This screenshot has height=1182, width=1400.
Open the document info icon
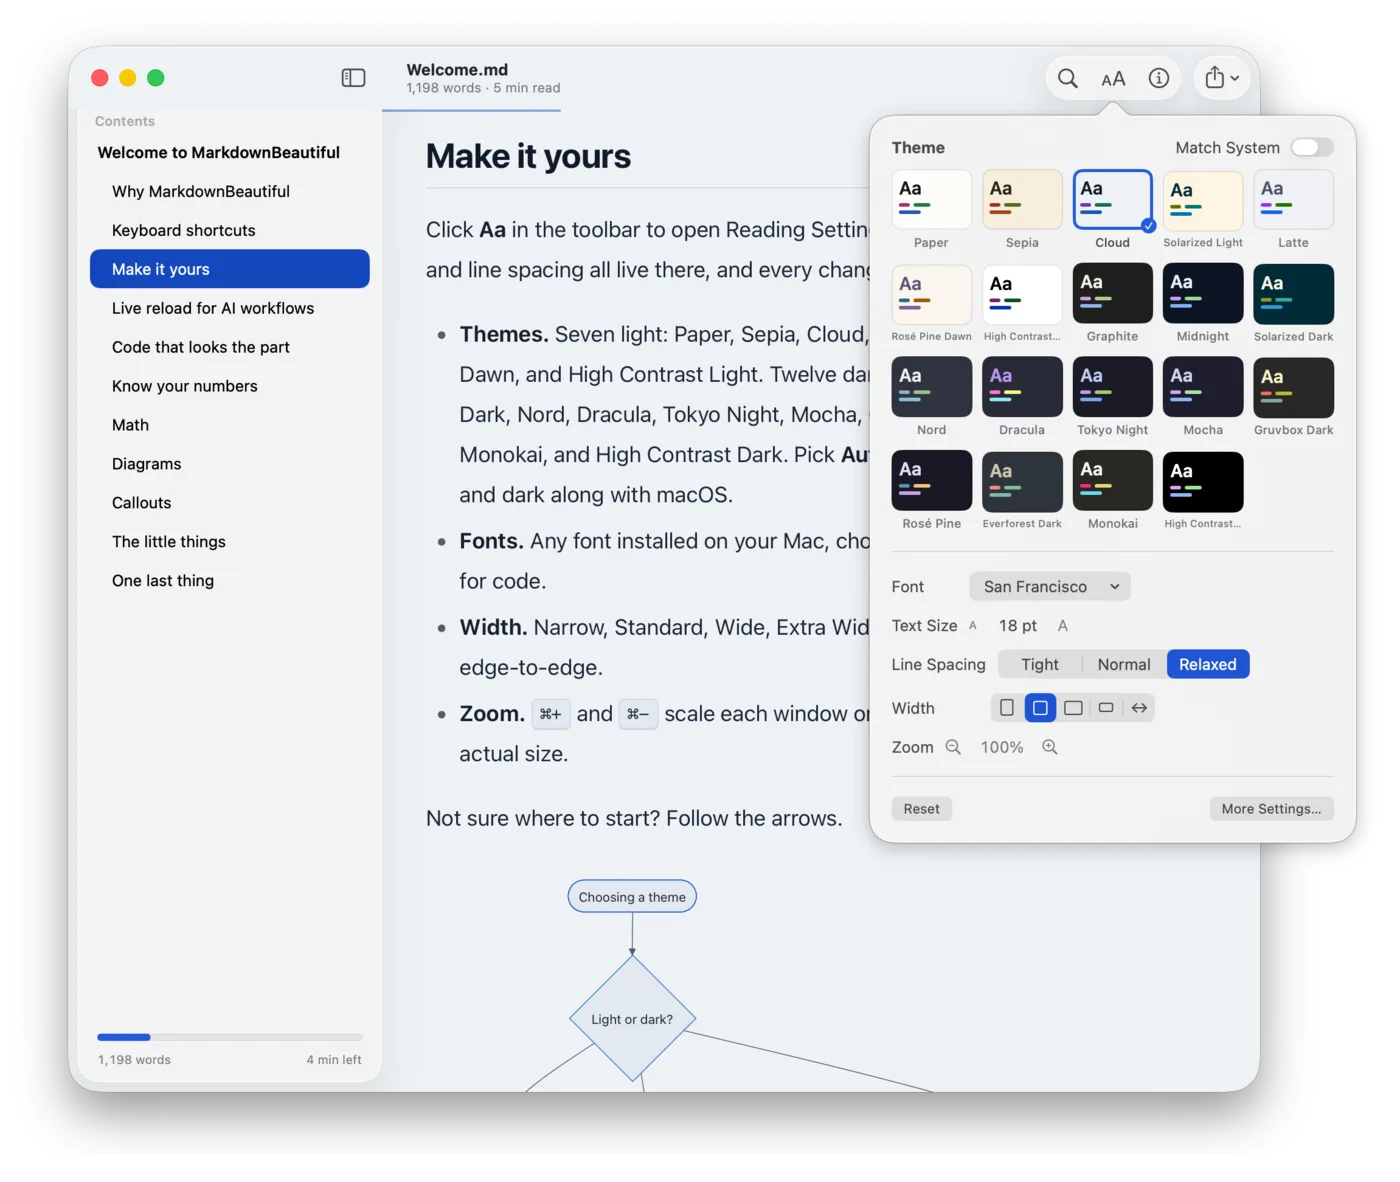[x=1159, y=78]
